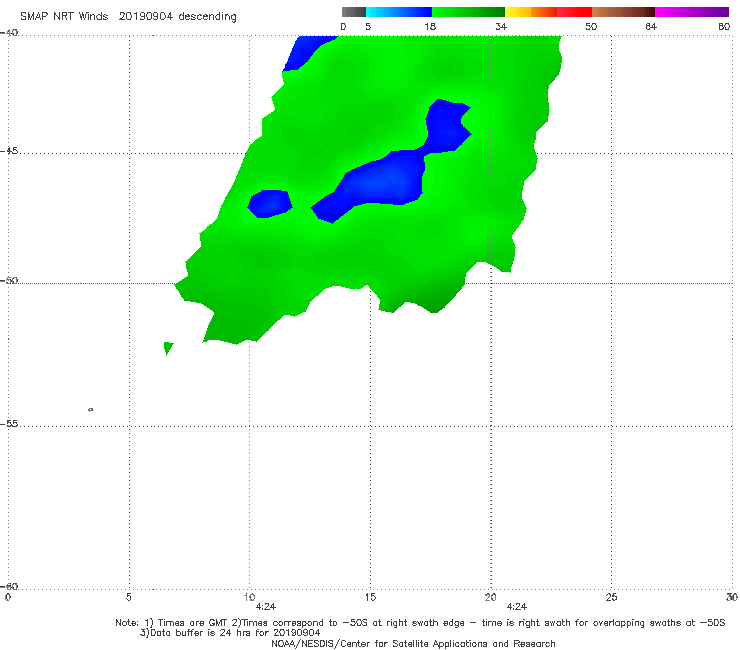The width and height of the screenshot is (740, 650).
Task: Click the blue patch at the swath's top edge
Action: [307, 50]
